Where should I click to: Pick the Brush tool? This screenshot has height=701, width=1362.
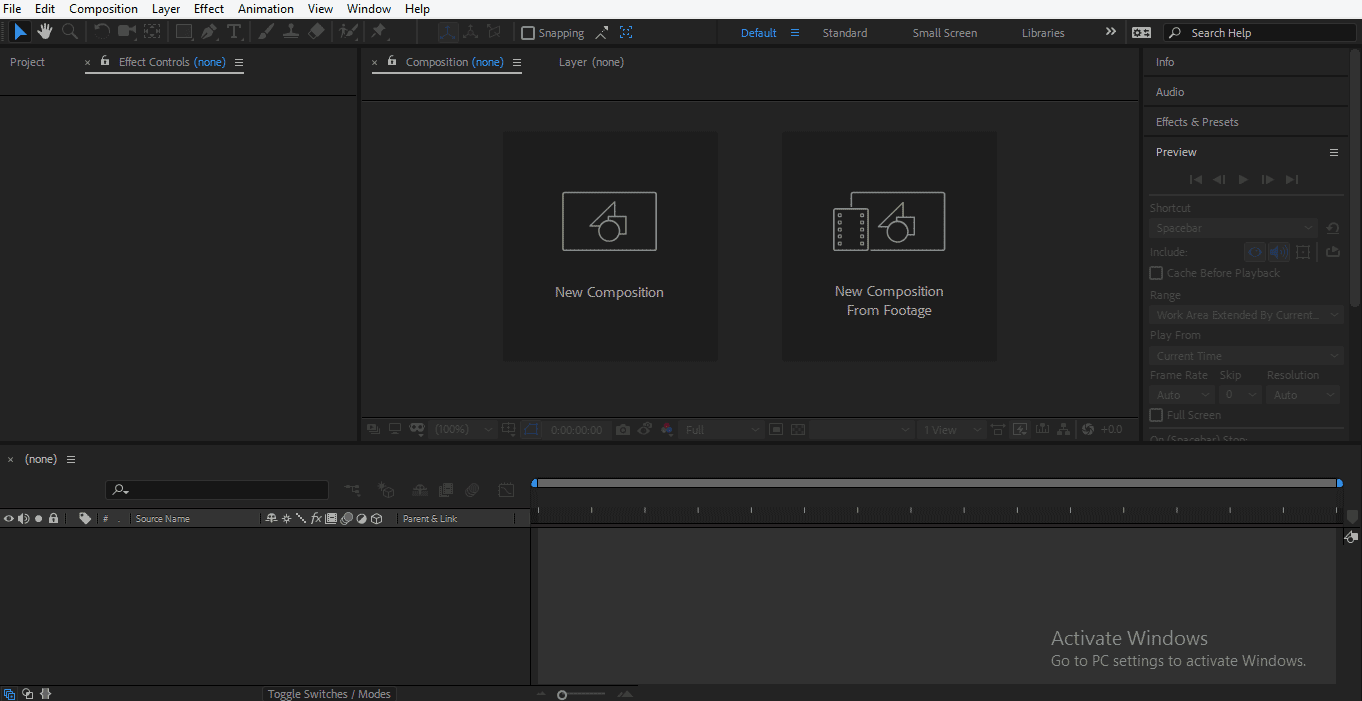265,32
